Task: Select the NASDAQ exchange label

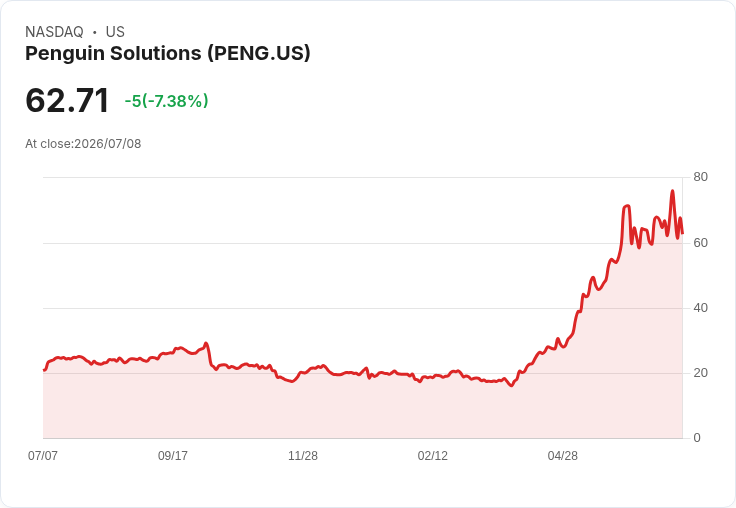Action: click(x=54, y=31)
